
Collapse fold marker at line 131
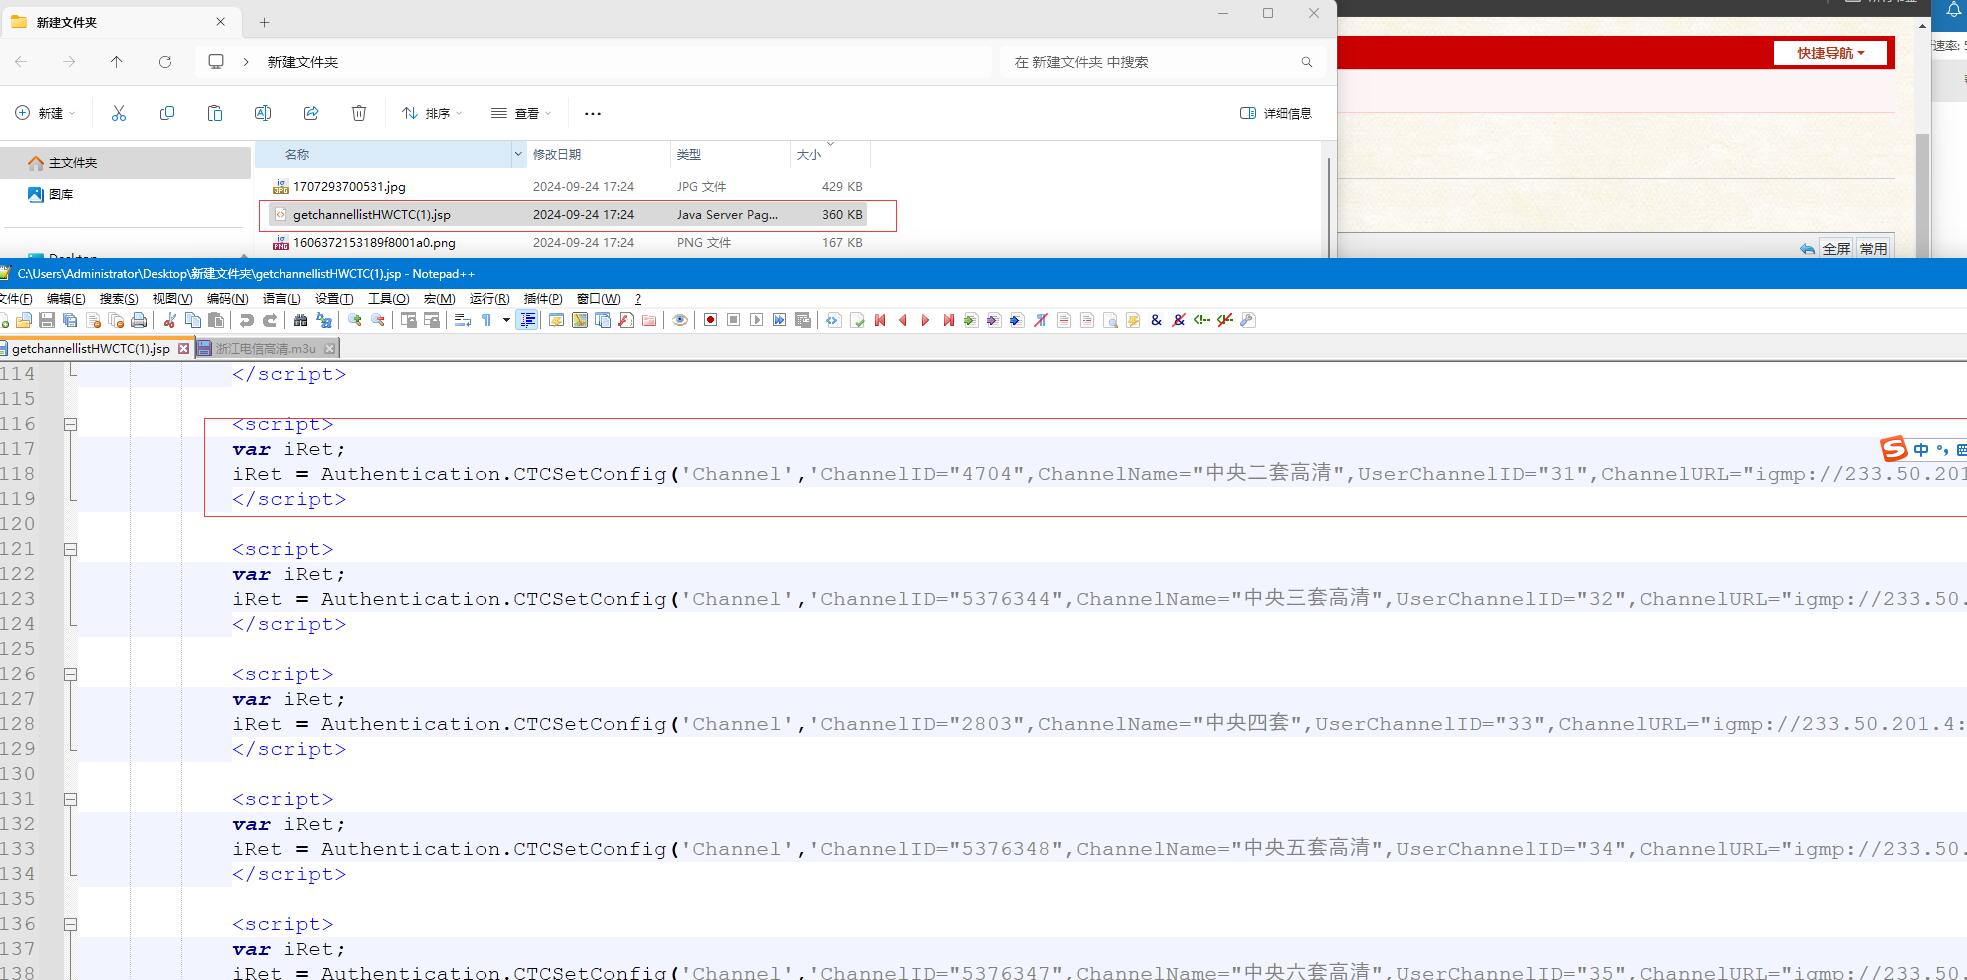click(70, 799)
